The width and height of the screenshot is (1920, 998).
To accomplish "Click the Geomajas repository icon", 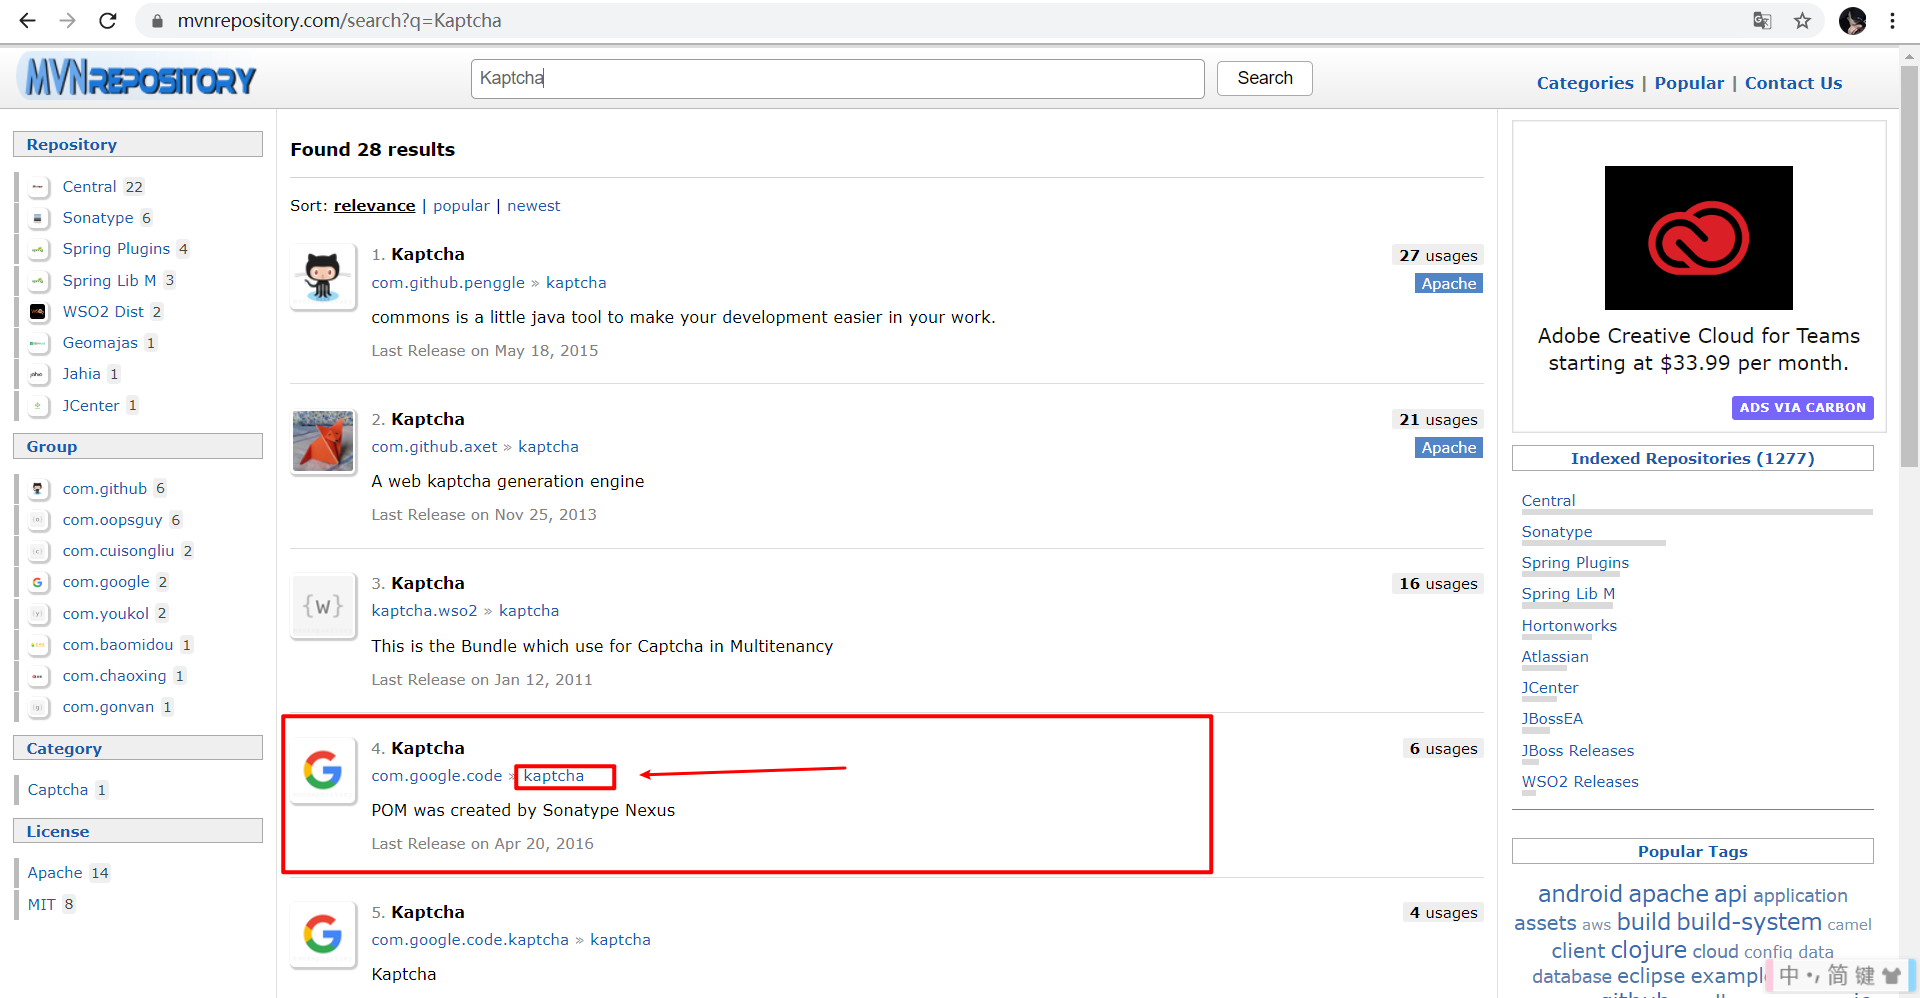I will click(x=38, y=343).
